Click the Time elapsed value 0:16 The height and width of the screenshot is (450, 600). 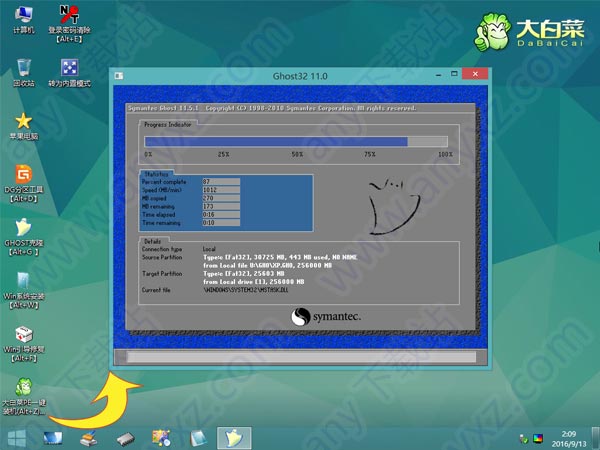(x=221, y=214)
